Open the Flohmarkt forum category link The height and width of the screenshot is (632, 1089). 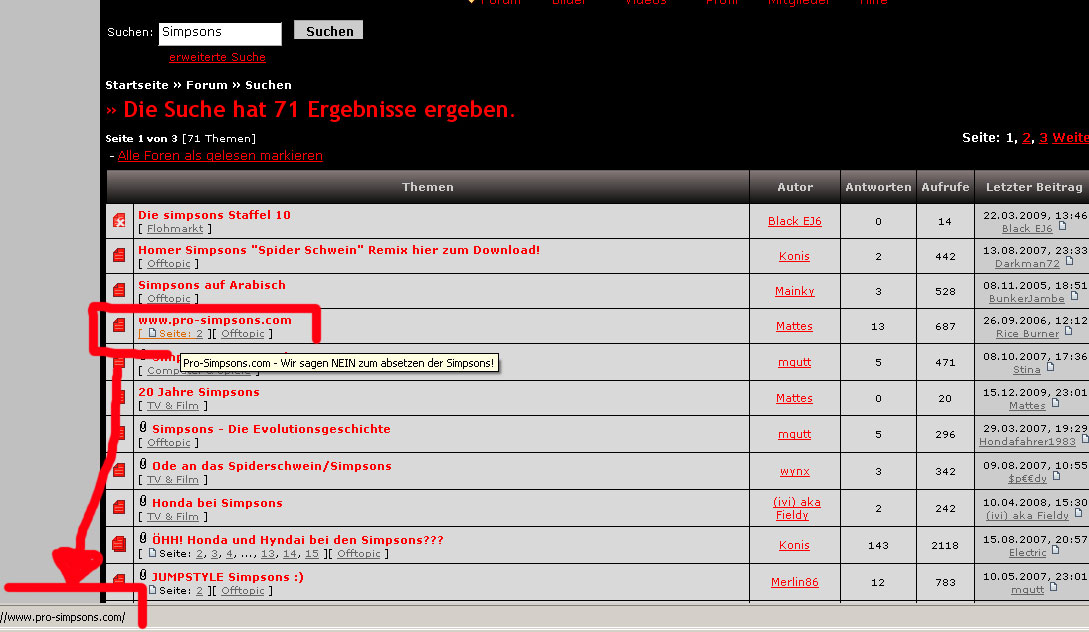pos(175,228)
